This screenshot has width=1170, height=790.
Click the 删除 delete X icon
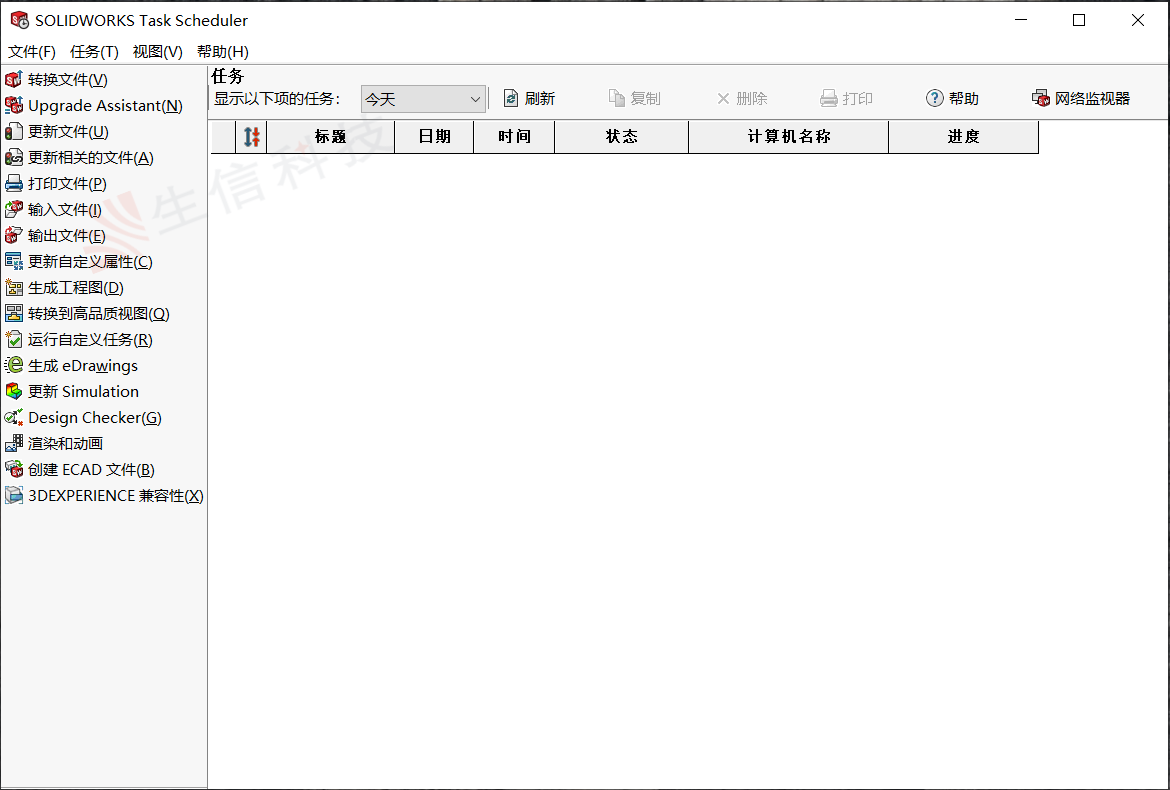[x=723, y=98]
